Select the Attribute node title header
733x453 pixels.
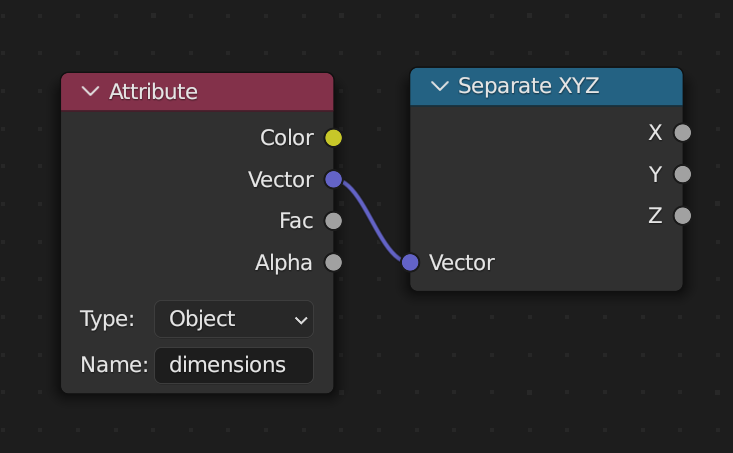[197, 92]
